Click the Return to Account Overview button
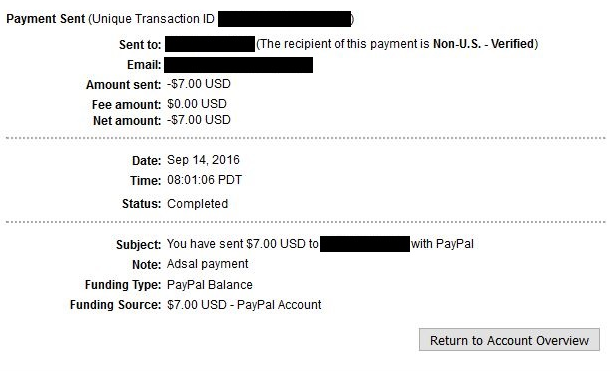 tap(509, 340)
